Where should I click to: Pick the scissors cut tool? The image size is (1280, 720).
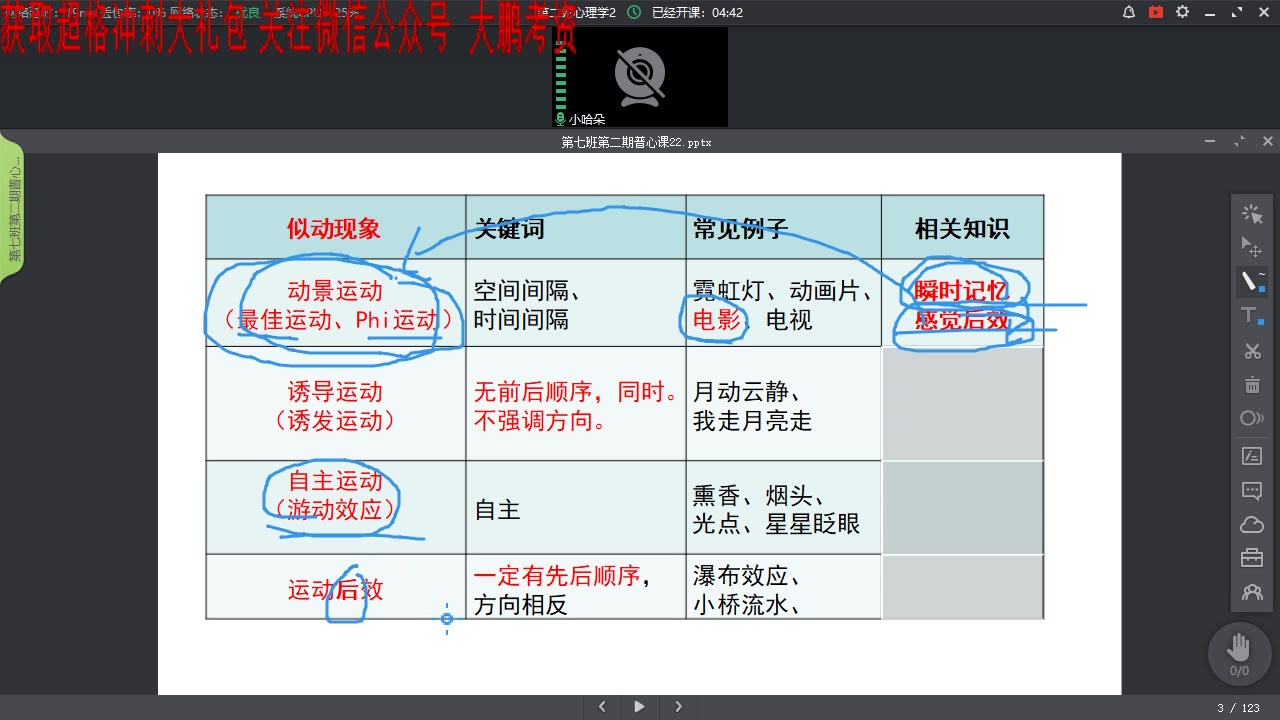click(x=1252, y=351)
